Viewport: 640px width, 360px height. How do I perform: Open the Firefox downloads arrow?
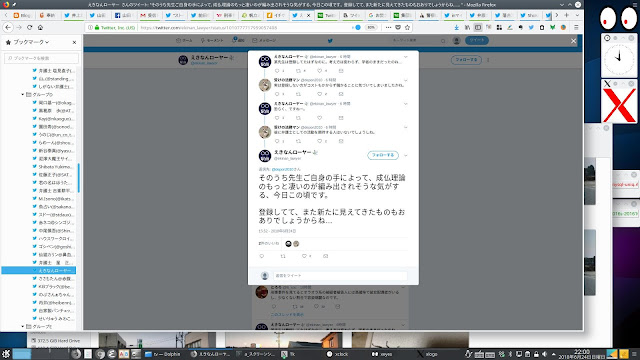coord(457,27)
